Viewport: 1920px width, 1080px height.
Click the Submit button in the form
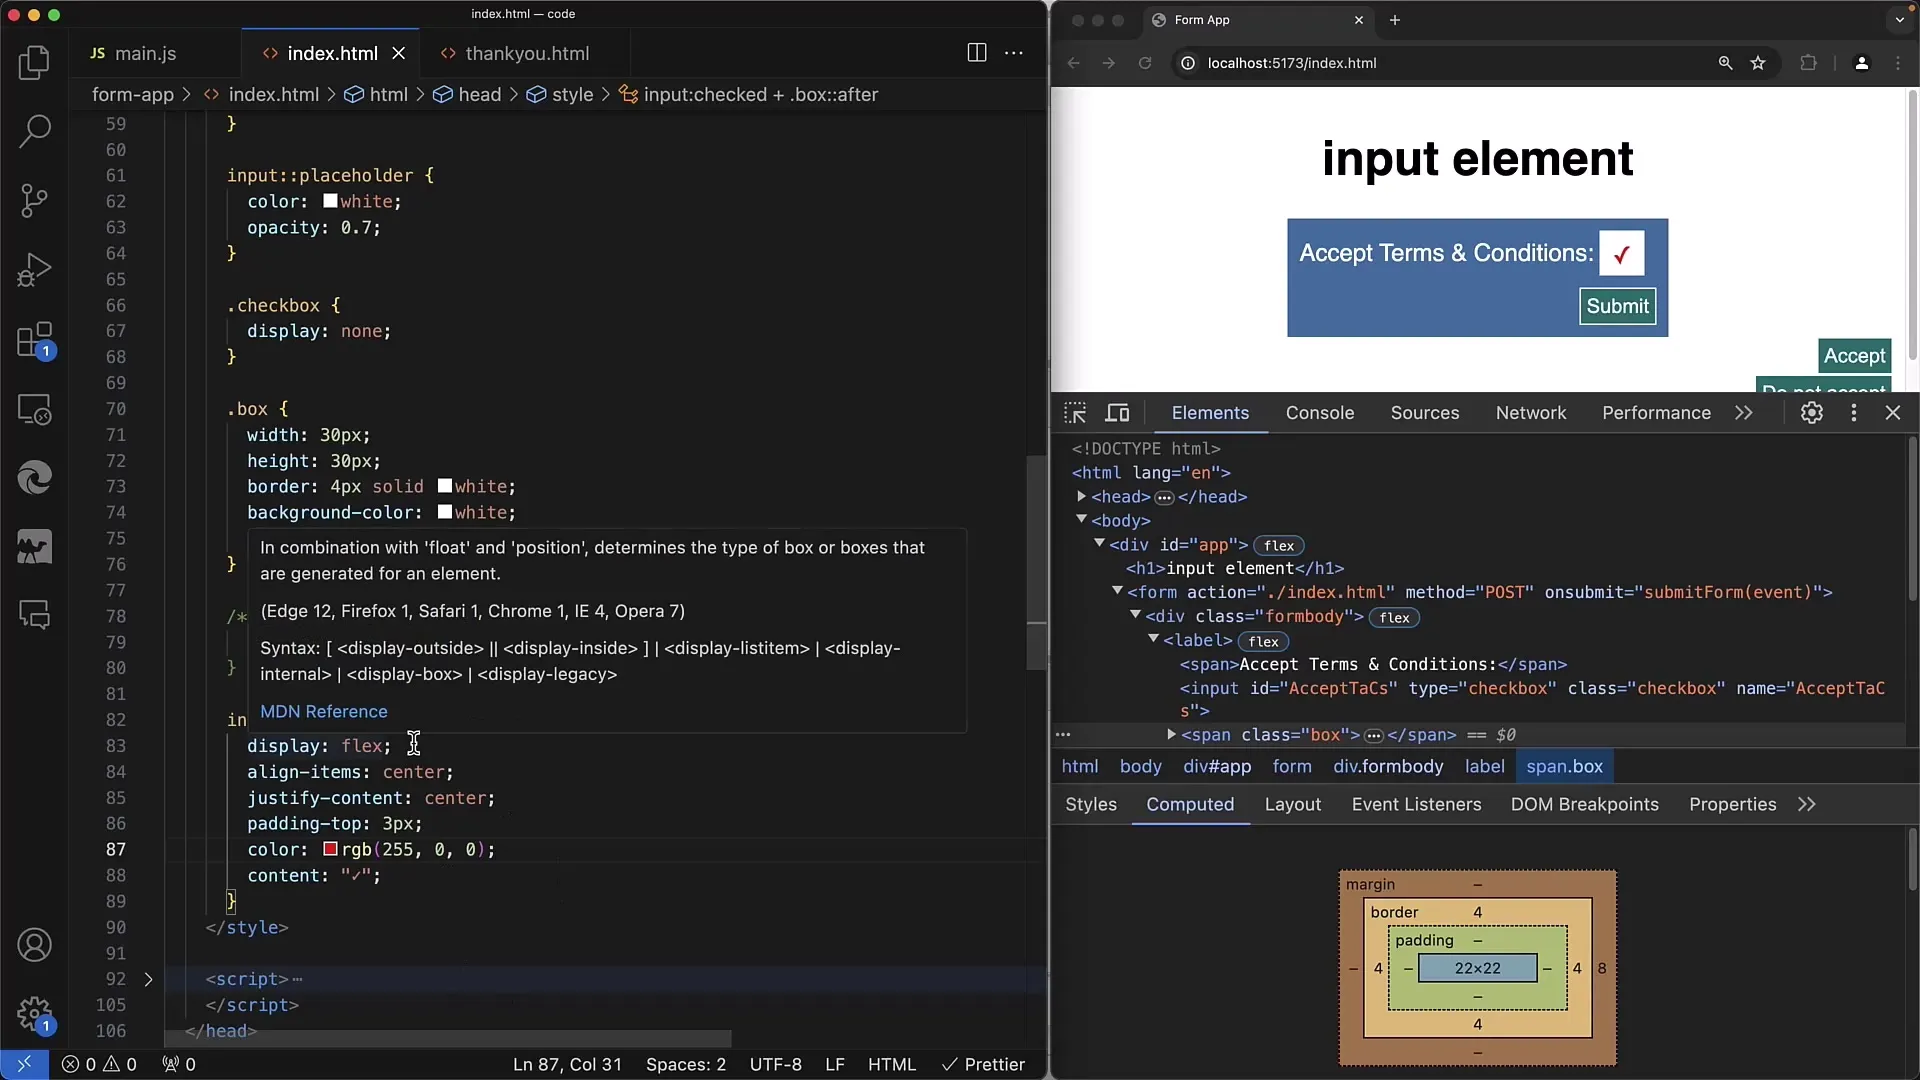tap(1617, 306)
